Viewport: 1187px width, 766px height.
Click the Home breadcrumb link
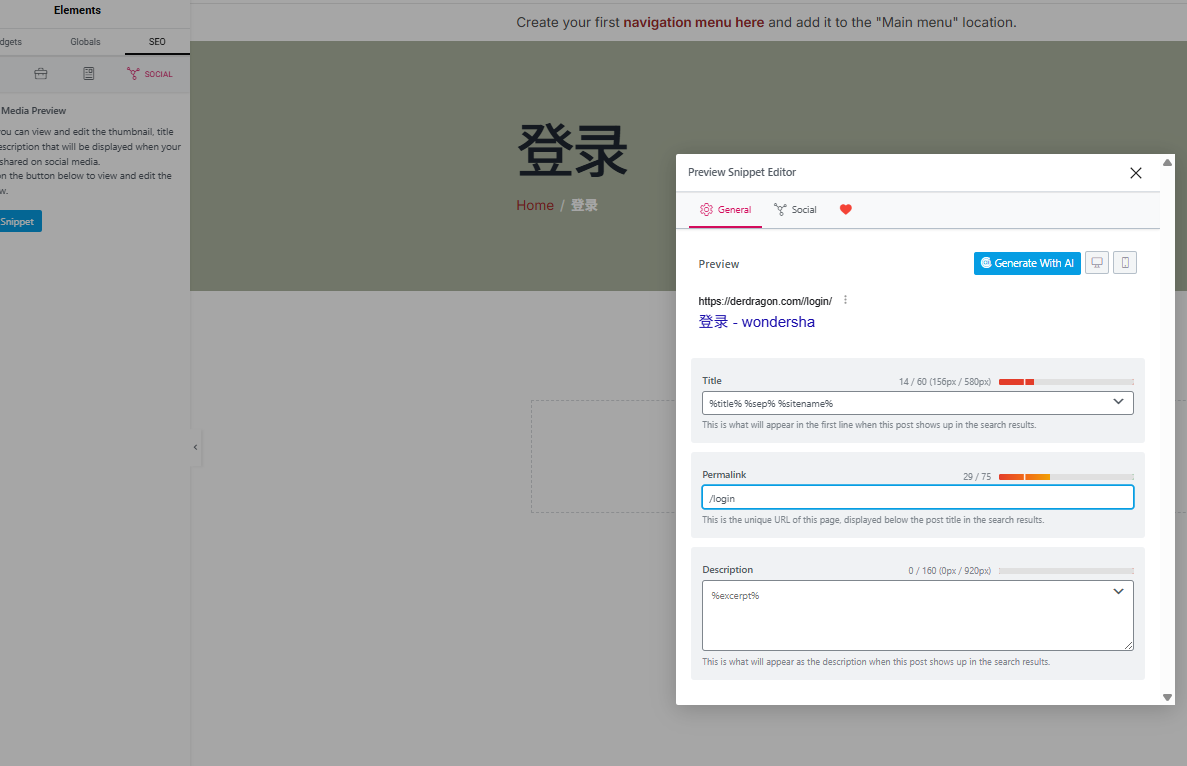[534, 205]
